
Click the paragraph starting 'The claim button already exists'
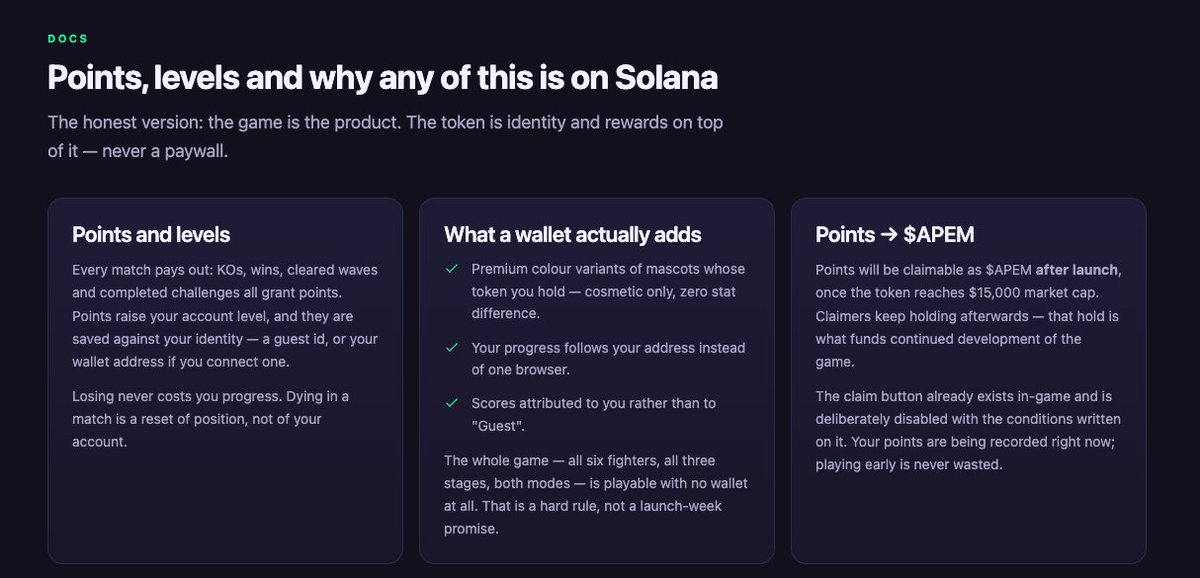[x=968, y=430]
